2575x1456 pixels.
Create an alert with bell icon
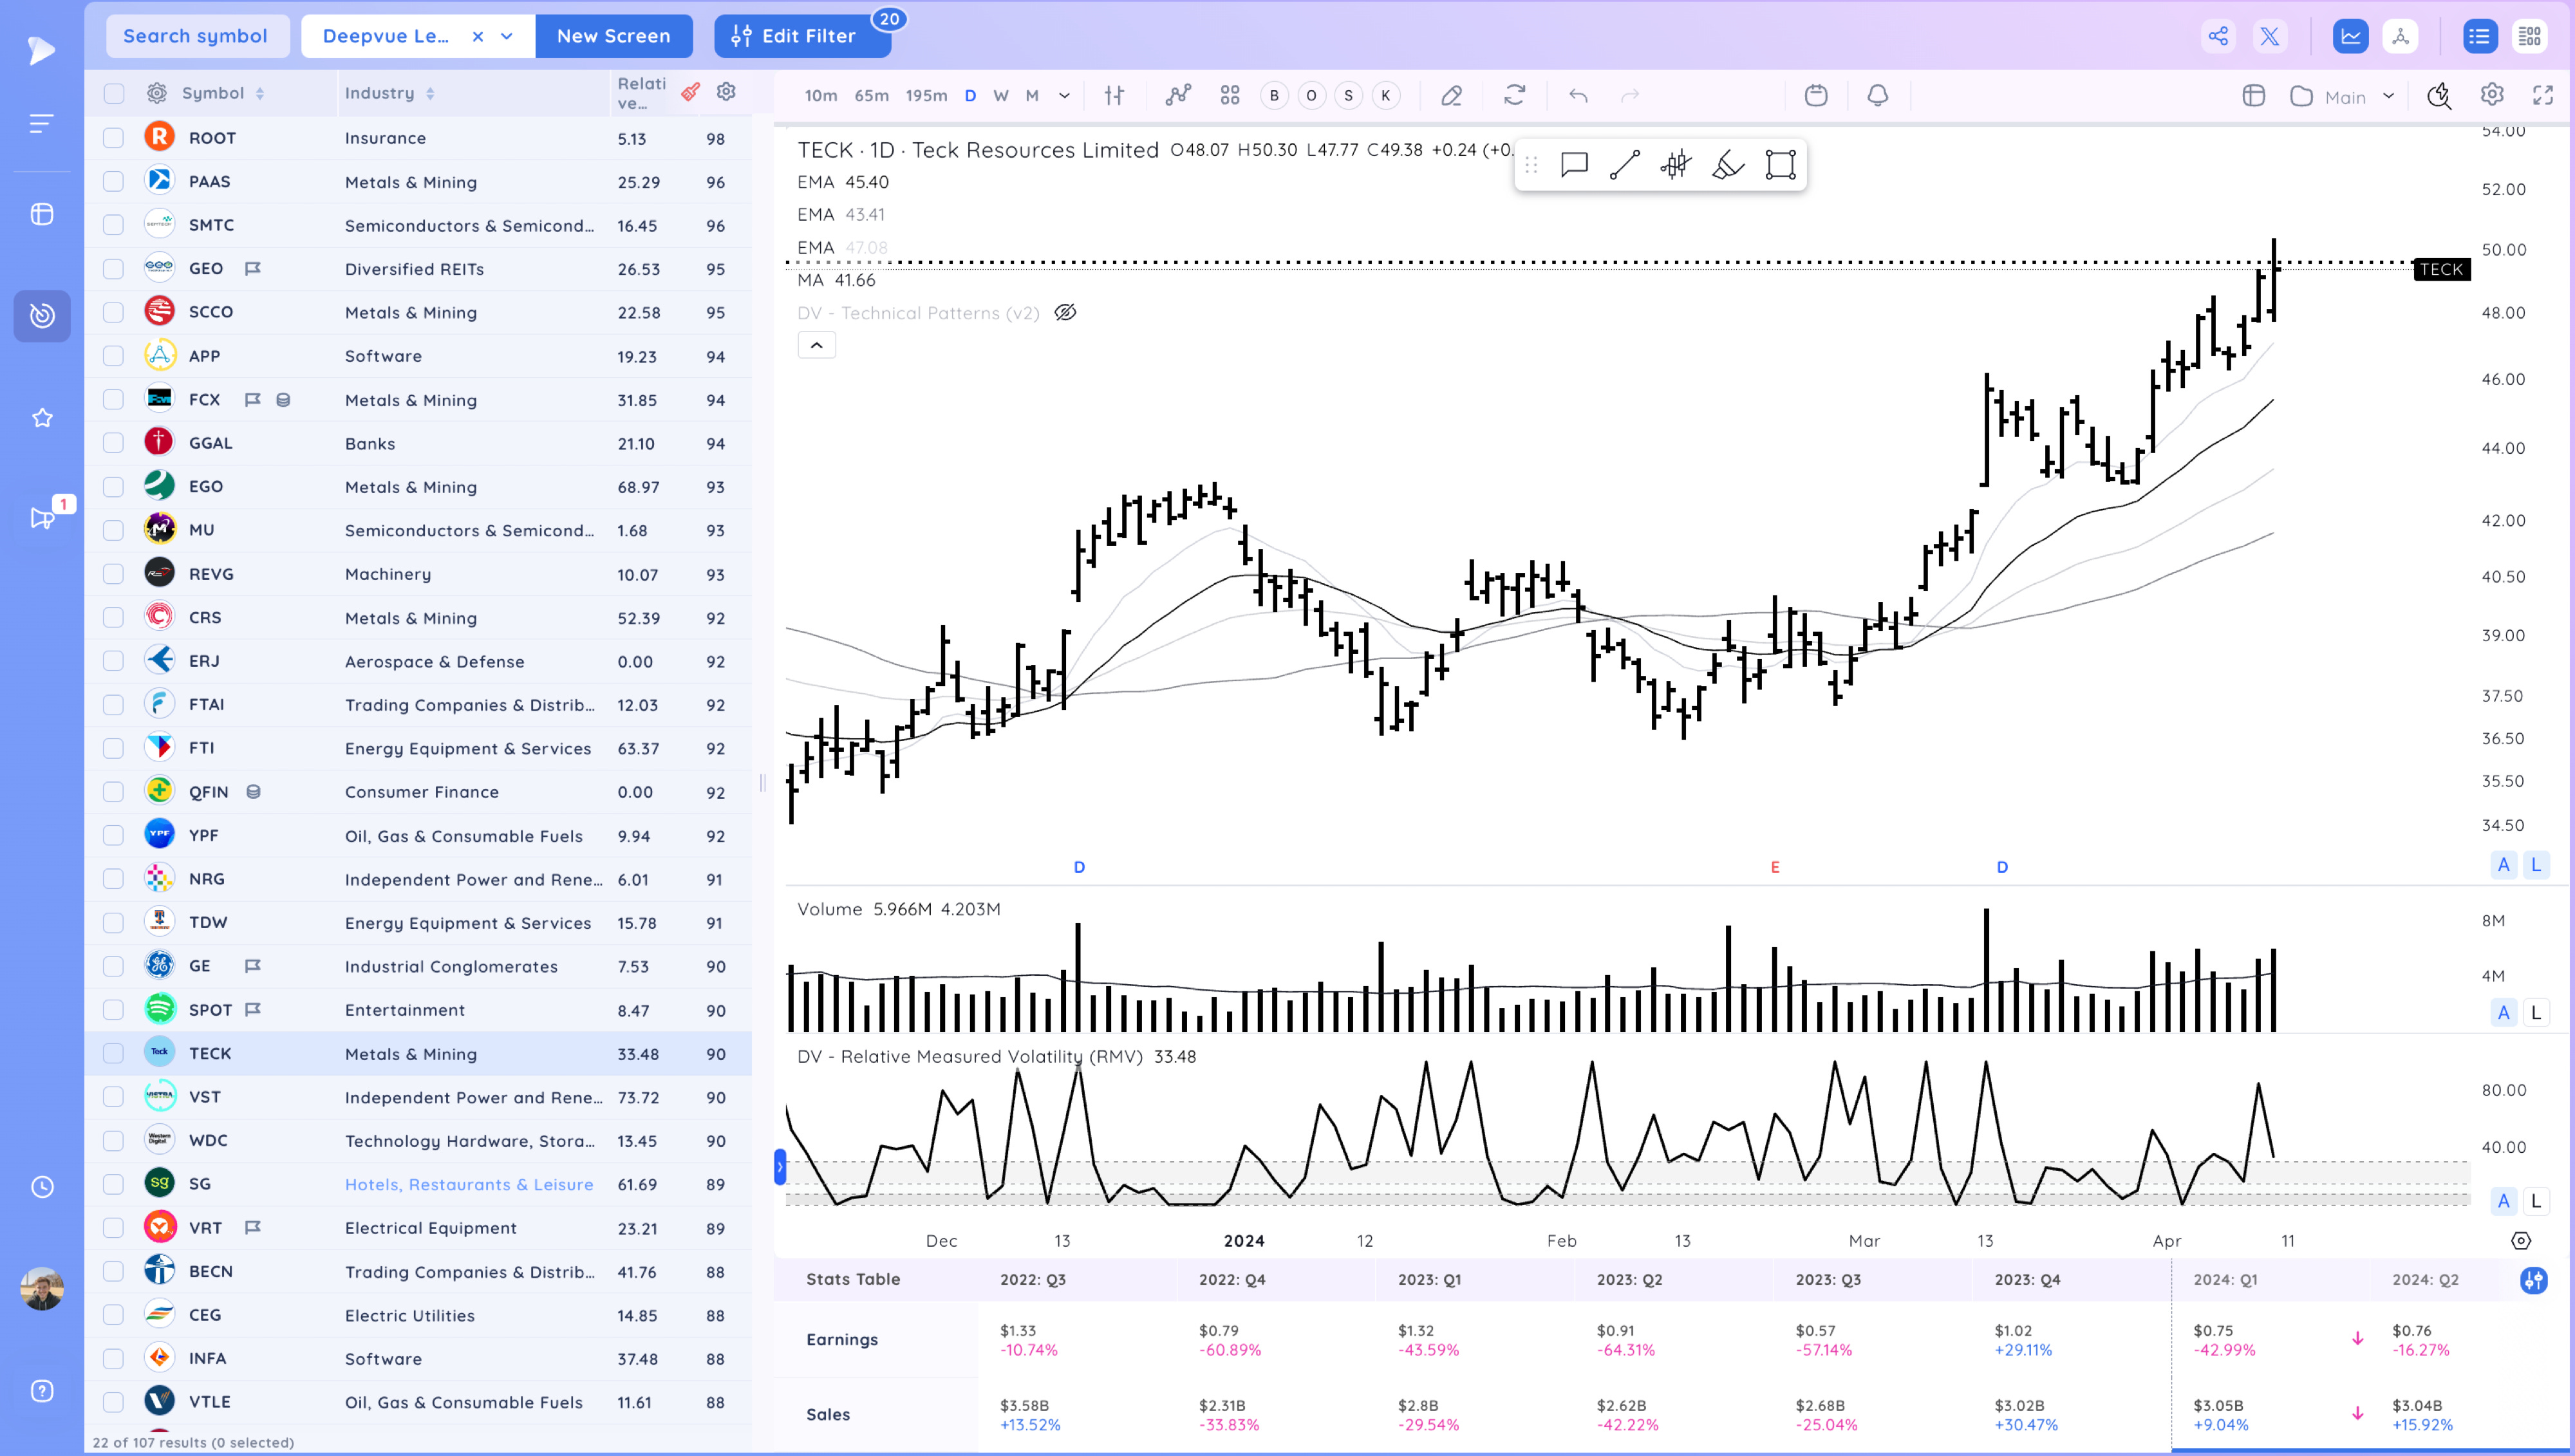point(1878,95)
